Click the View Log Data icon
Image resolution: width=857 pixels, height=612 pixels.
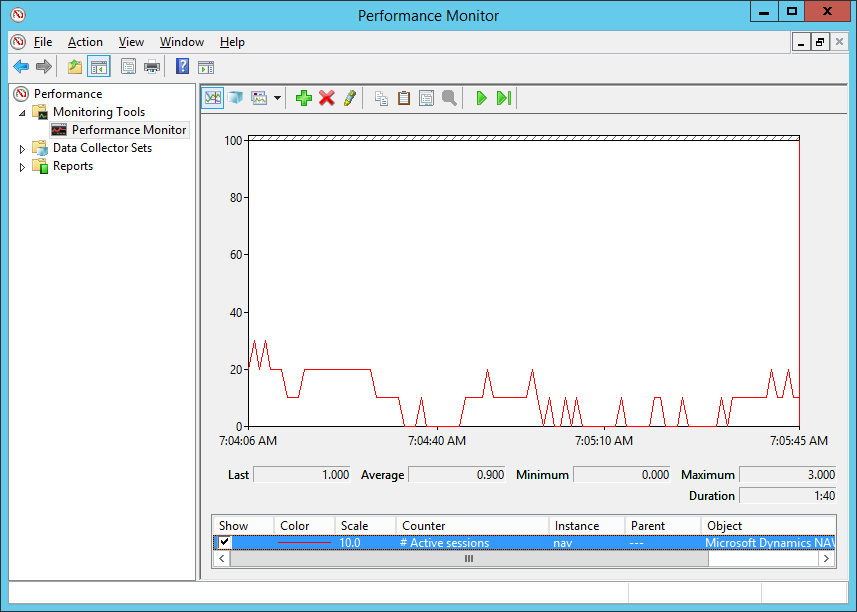tap(235, 98)
